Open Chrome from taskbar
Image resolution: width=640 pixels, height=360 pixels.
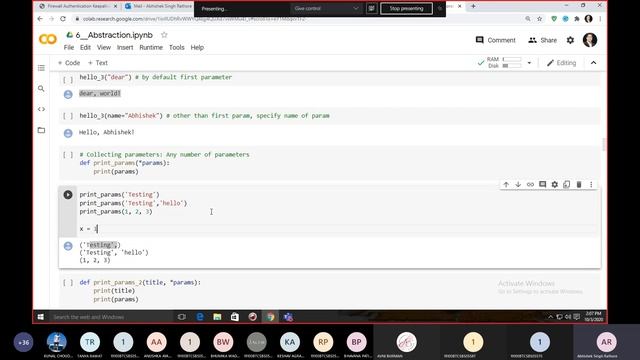point(270,317)
